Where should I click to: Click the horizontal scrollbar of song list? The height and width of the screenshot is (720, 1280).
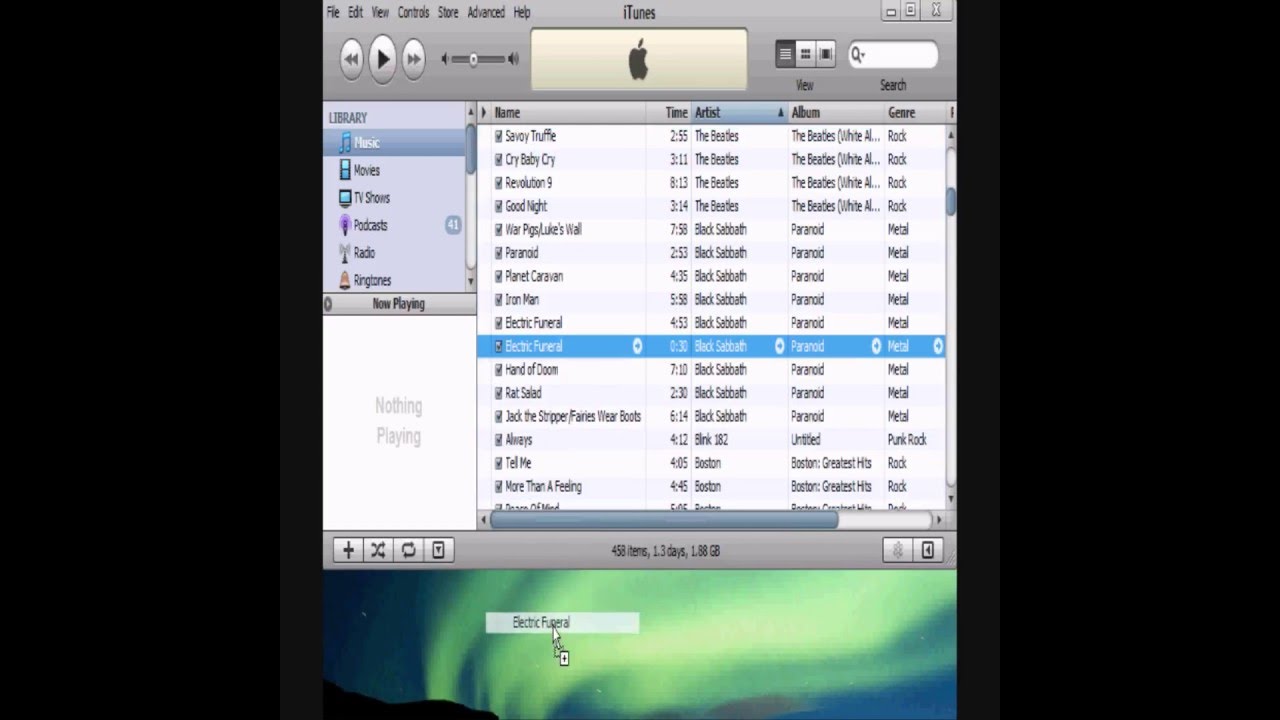point(663,520)
